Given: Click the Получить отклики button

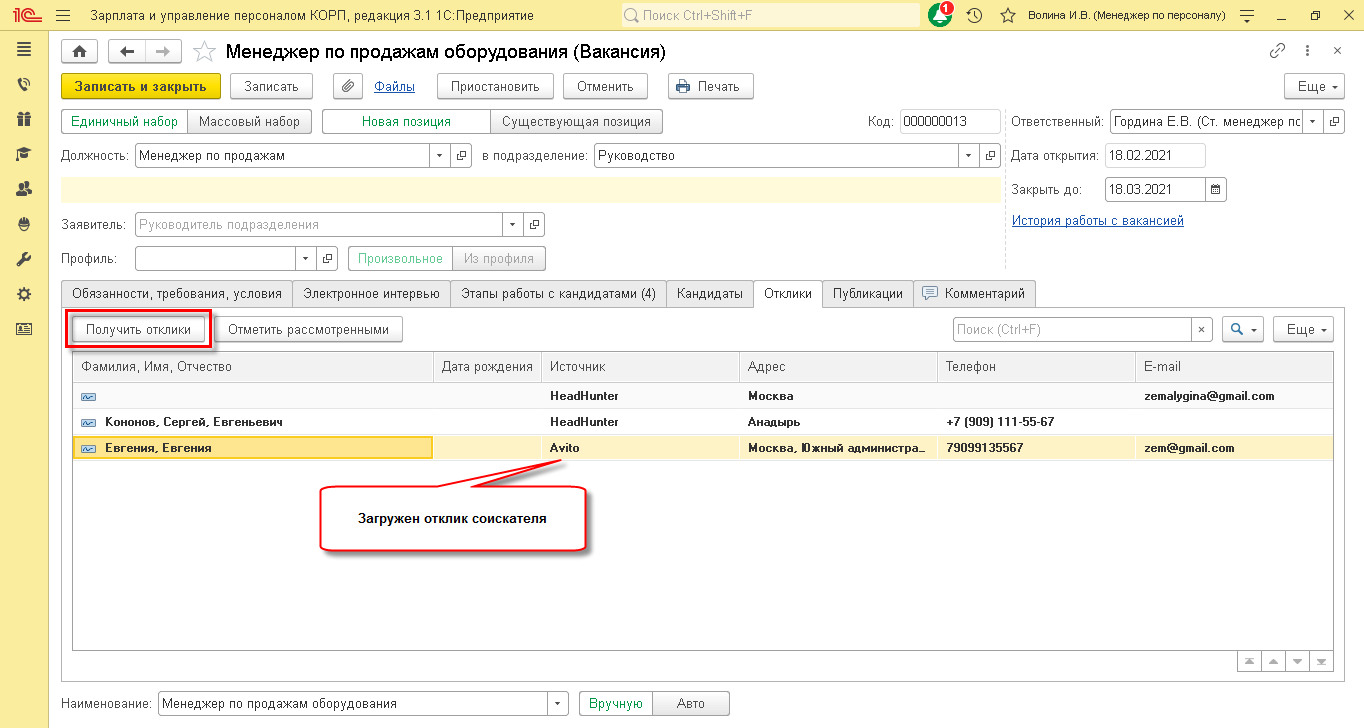Looking at the screenshot, I should (138, 329).
